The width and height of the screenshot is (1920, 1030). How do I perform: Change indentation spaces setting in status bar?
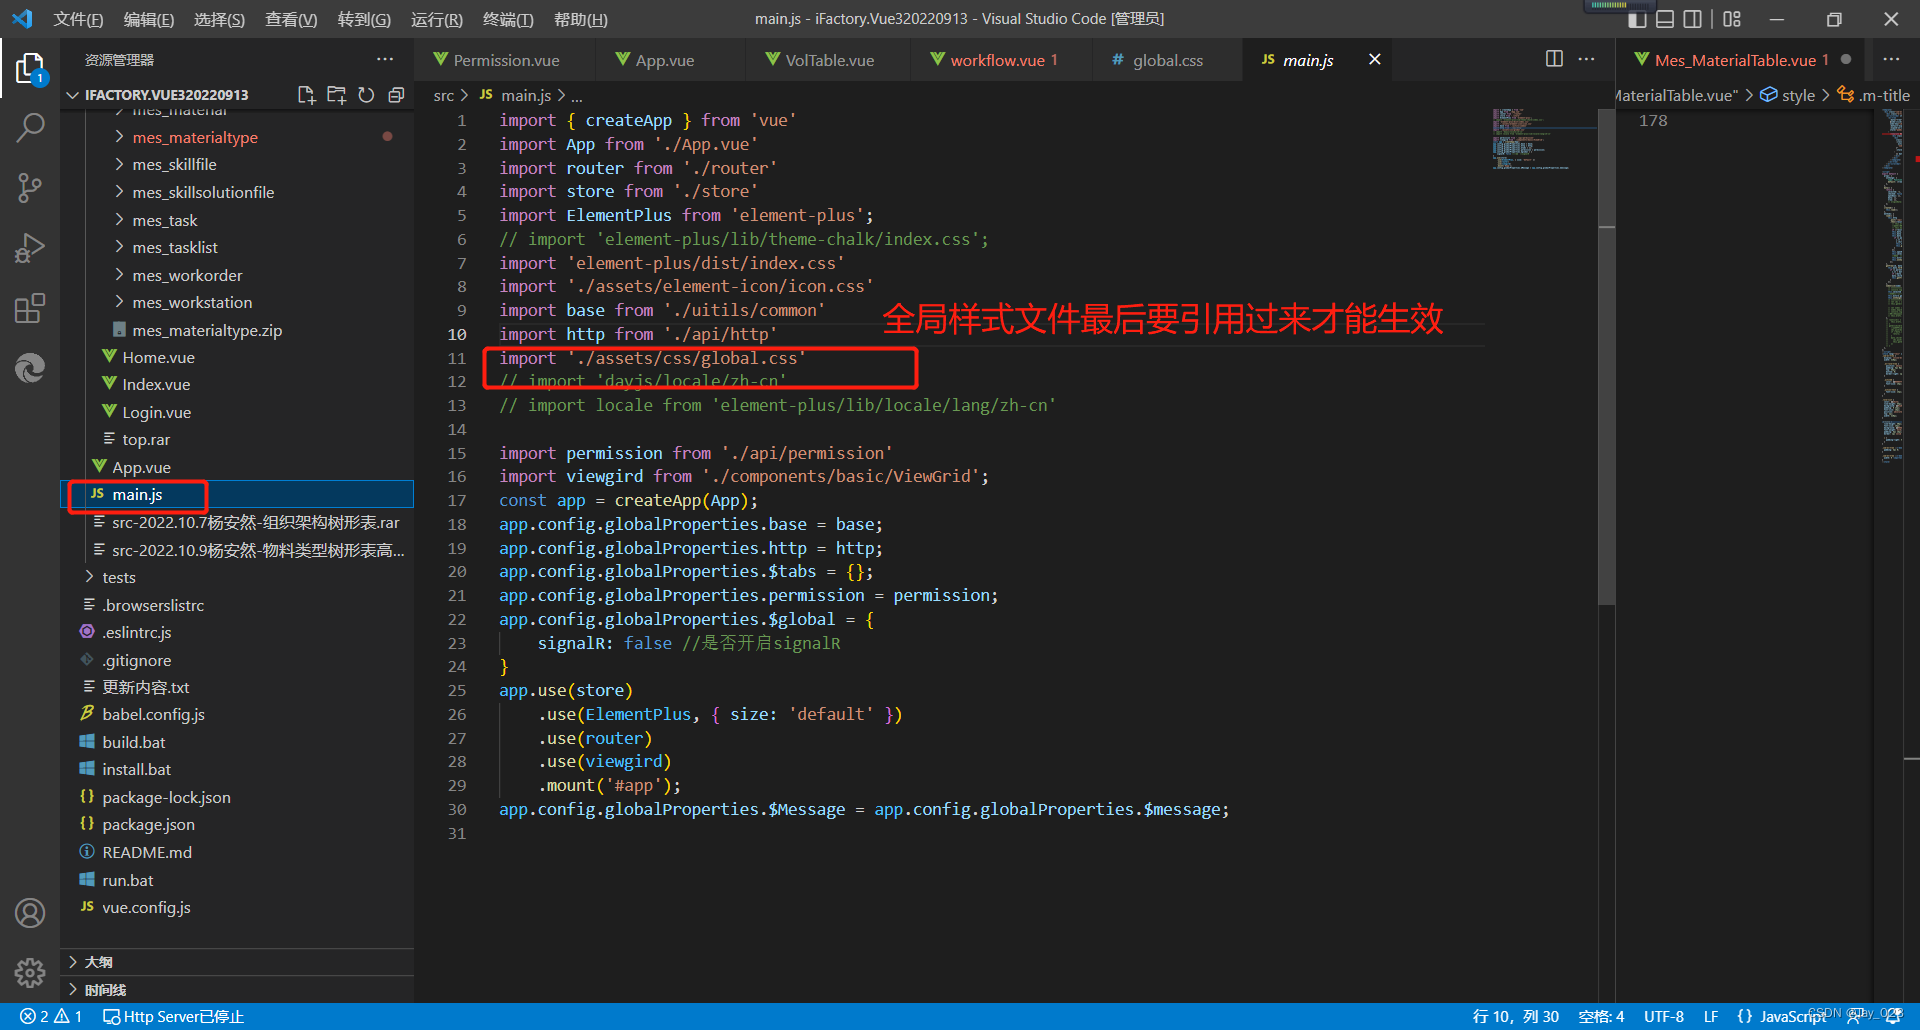click(x=1601, y=1017)
